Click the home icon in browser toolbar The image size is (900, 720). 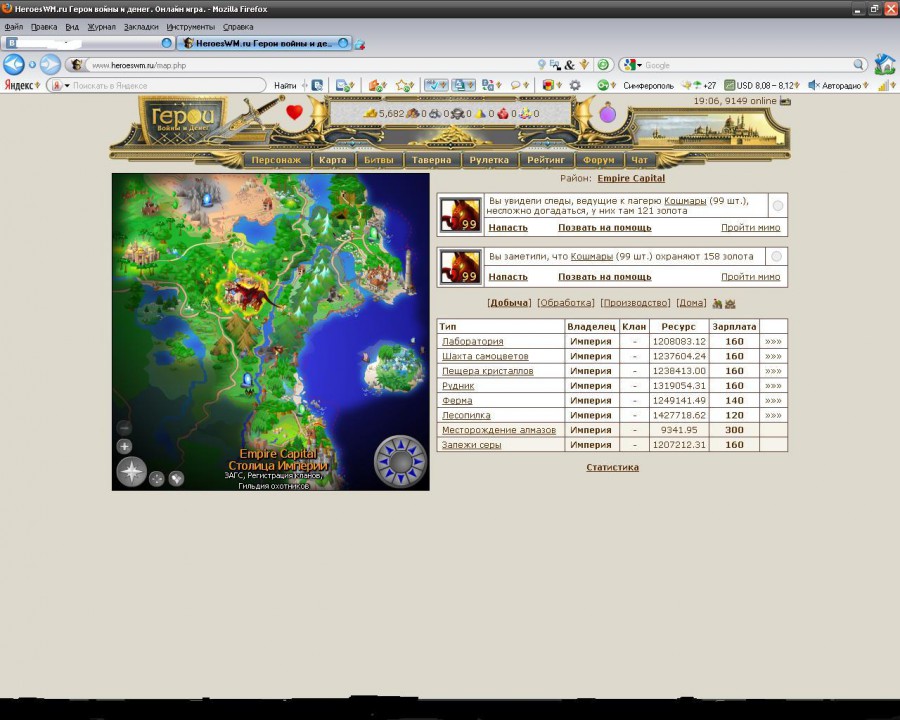pos(885,64)
